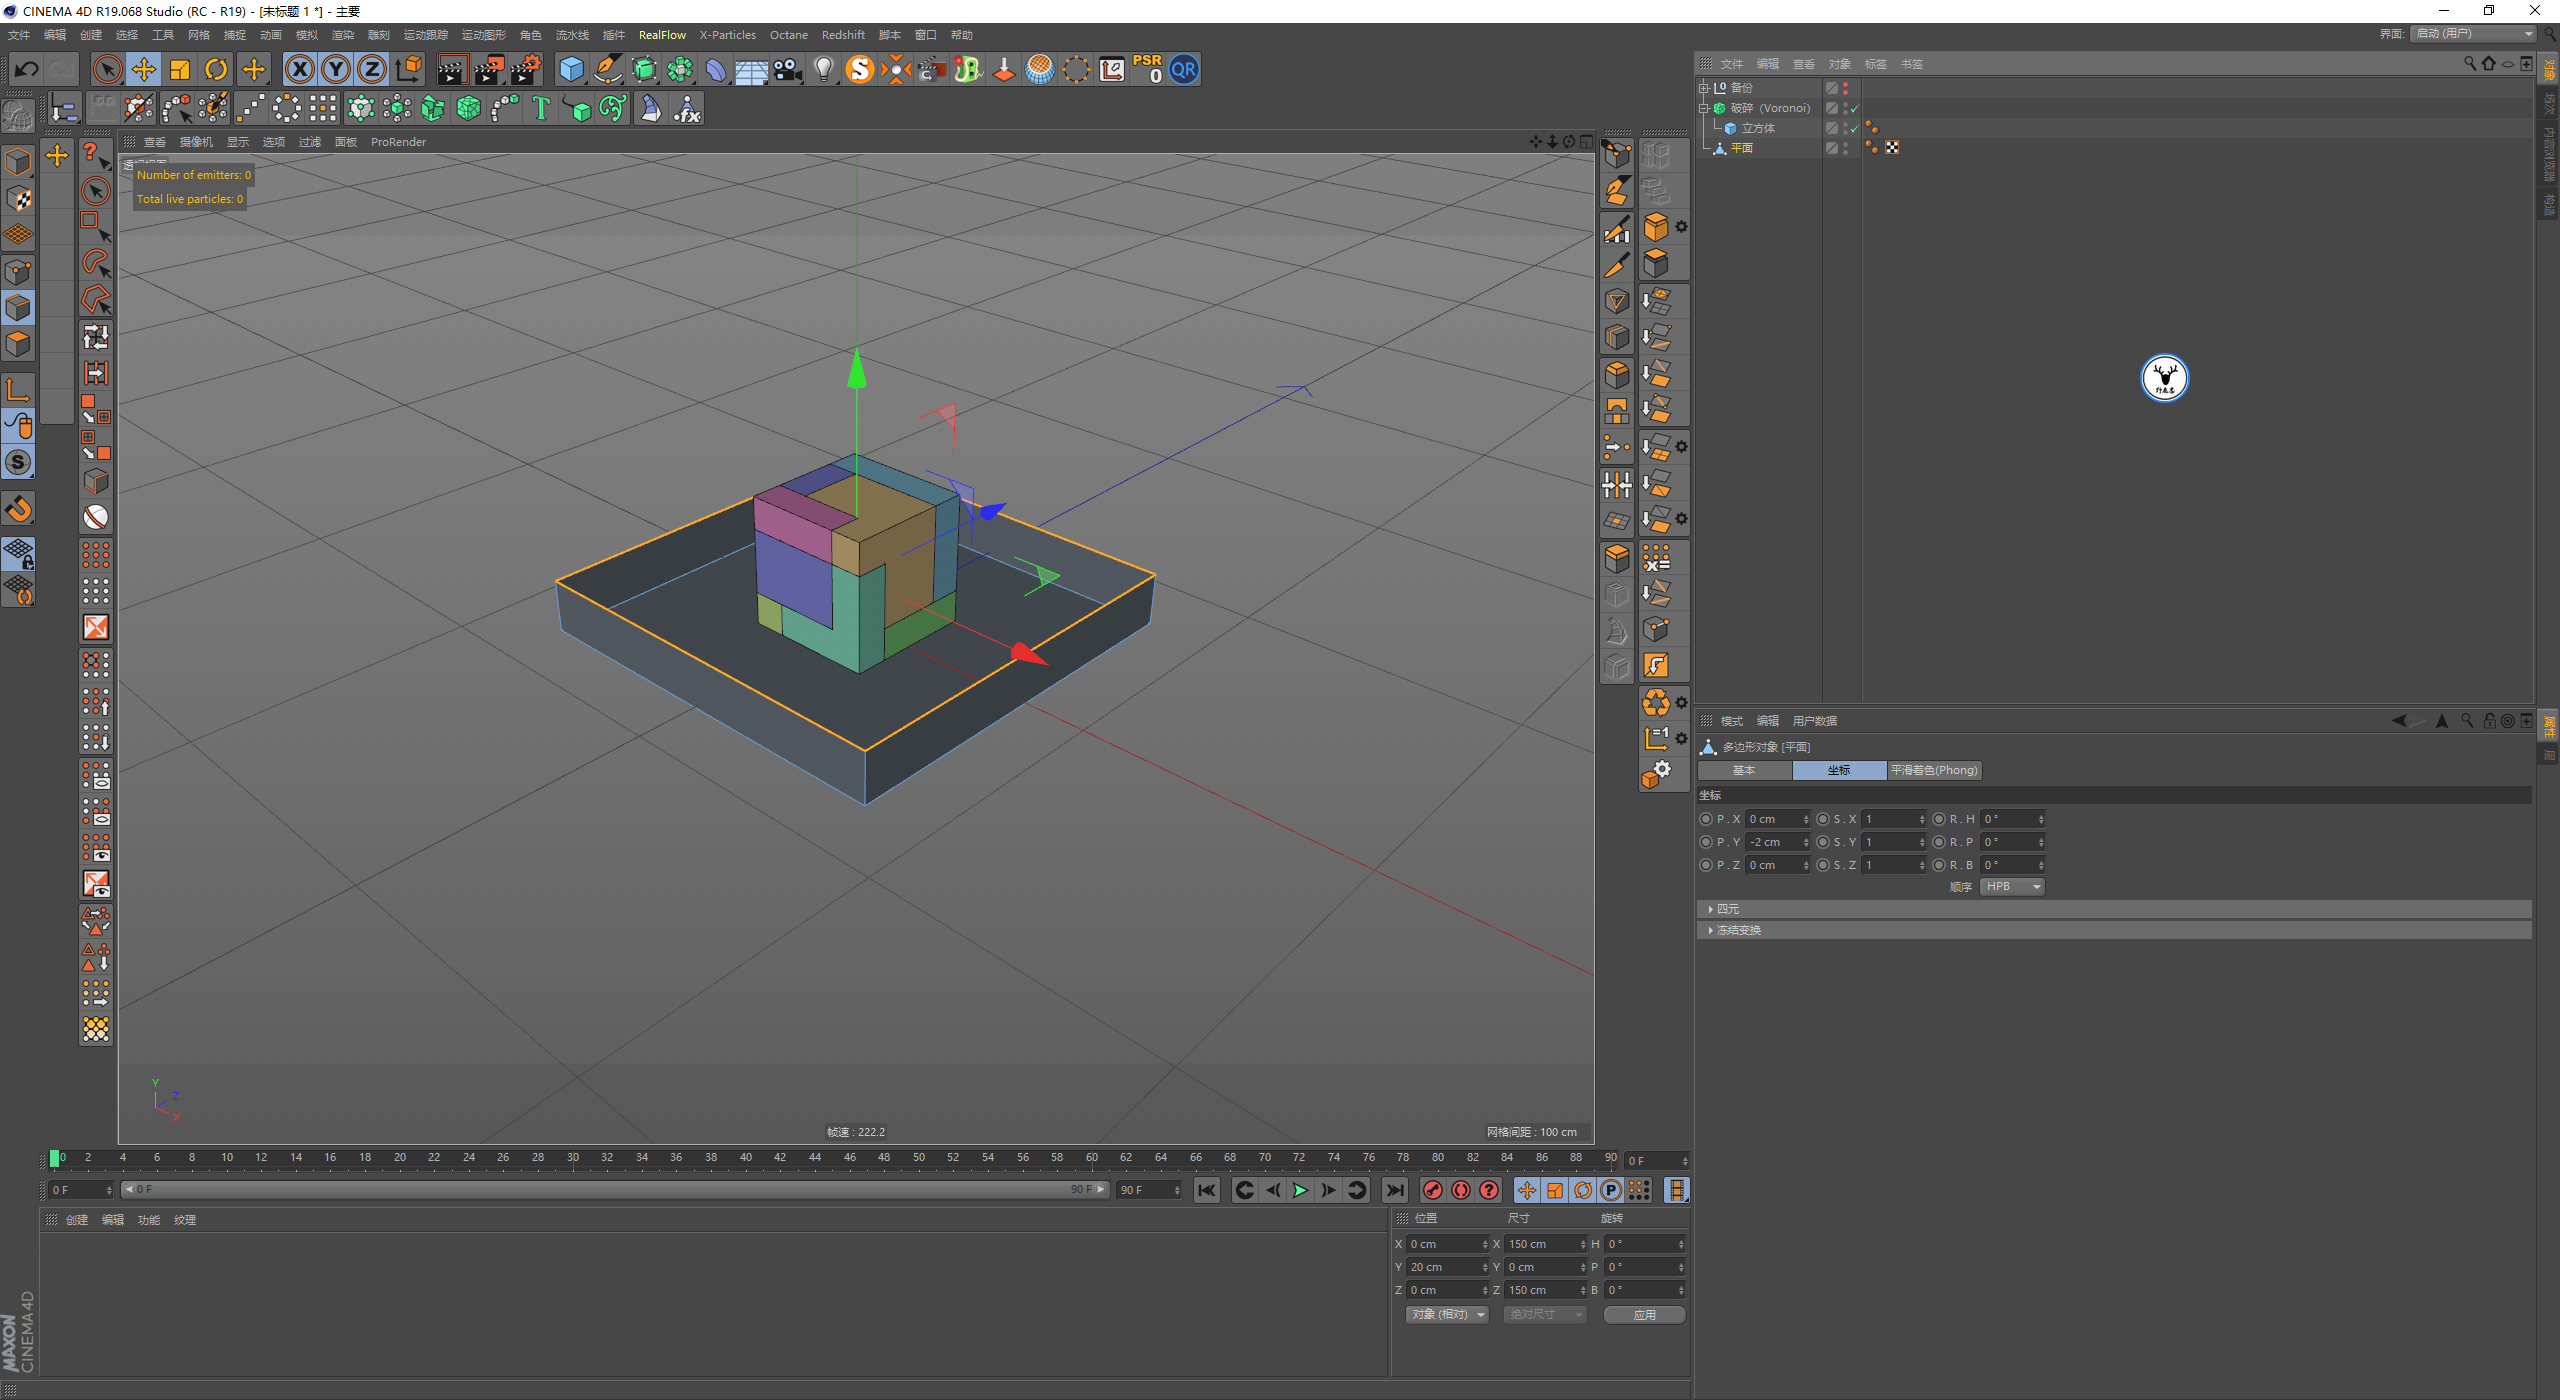Viewport: 2560px width, 1400px height.
Task: Open the RealFlow menu
Action: [x=662, y=35]
